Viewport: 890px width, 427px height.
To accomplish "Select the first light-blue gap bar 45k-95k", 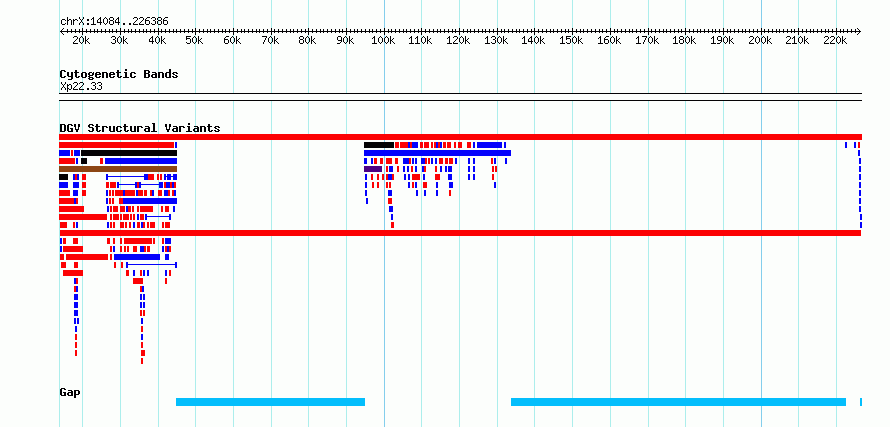I will coord(270,402).
